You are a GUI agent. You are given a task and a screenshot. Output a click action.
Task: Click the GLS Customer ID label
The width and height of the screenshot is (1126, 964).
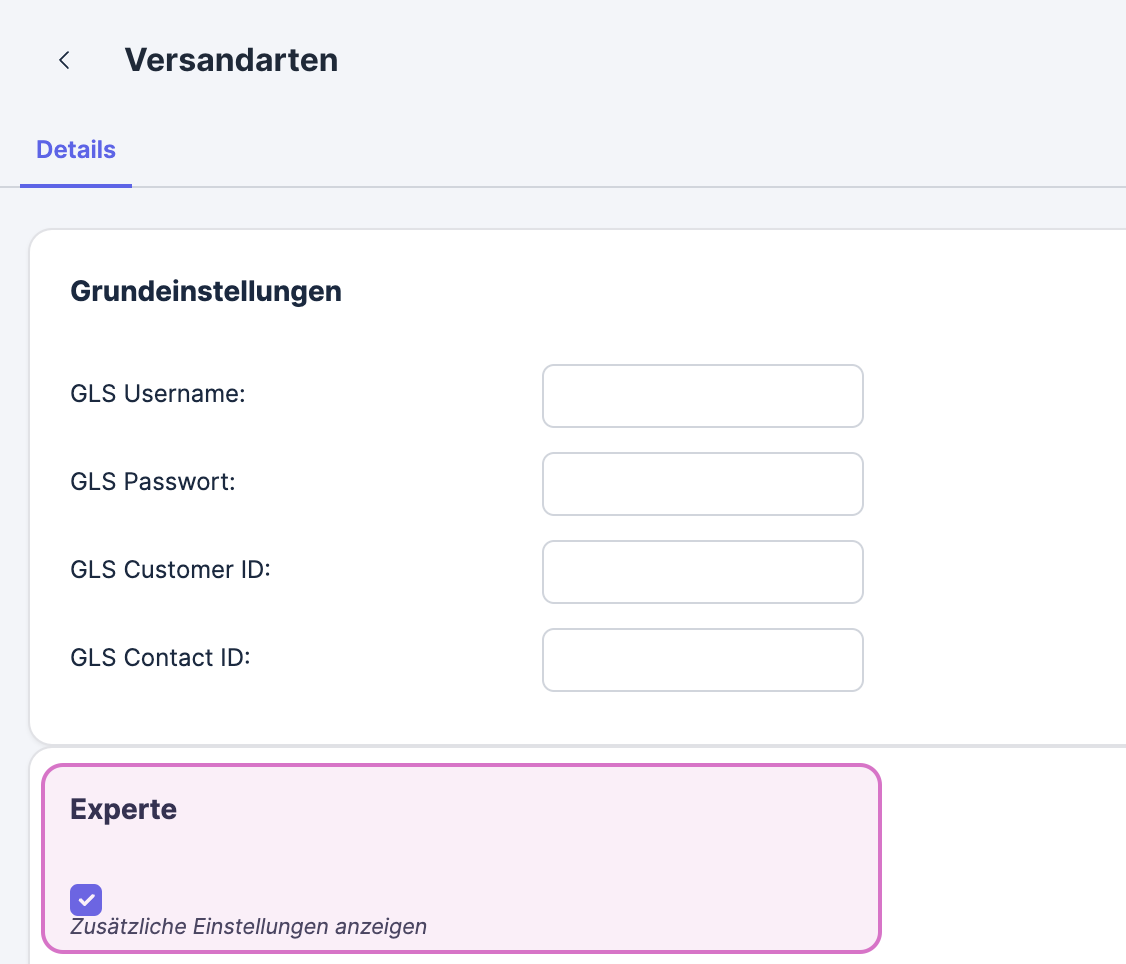point(171,570)
